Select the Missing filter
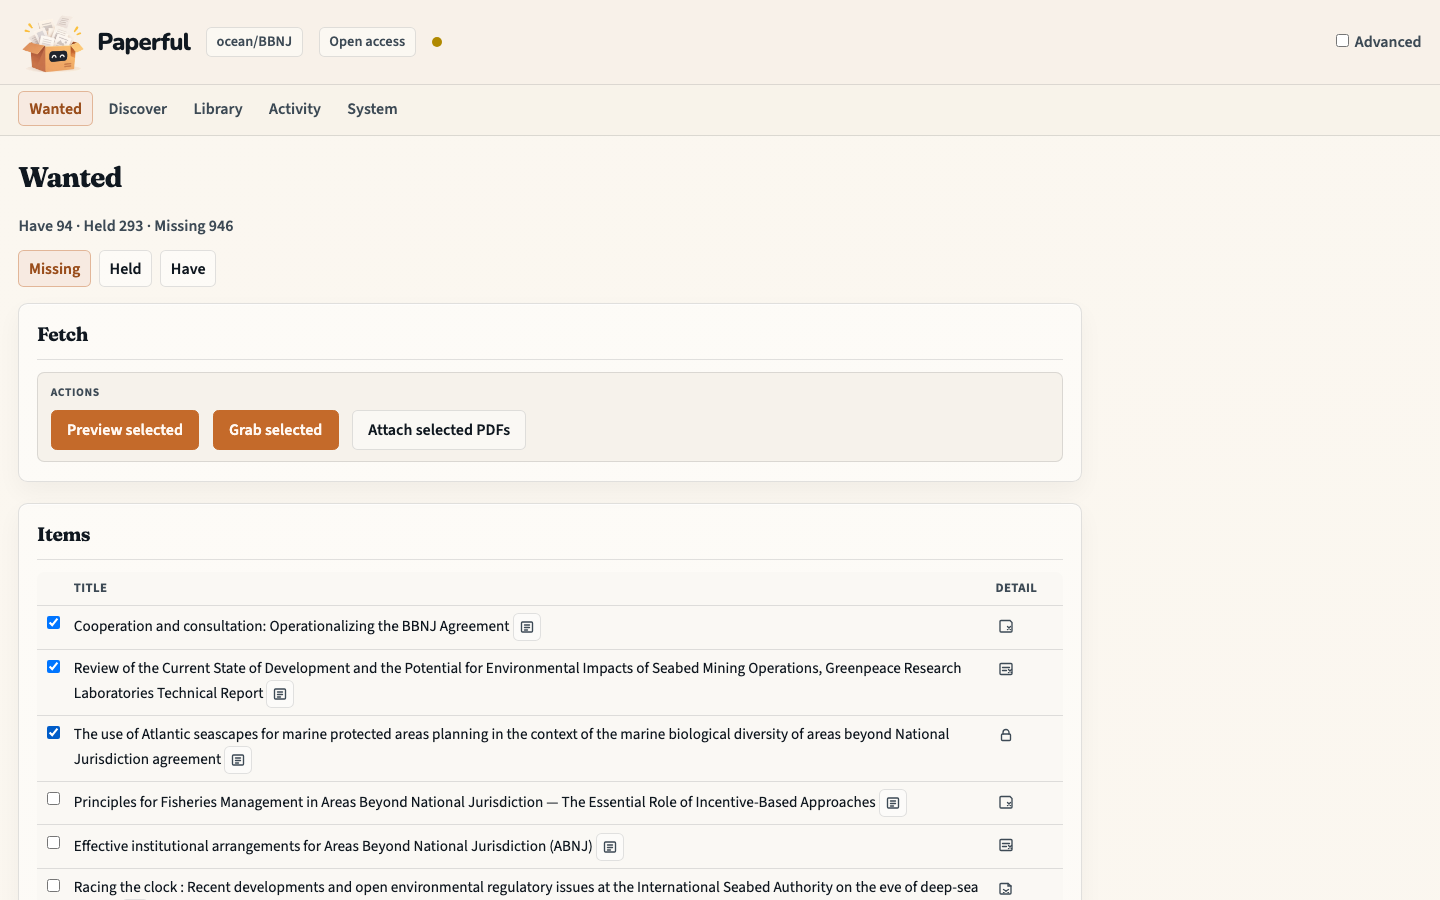 tap(54, 269)
